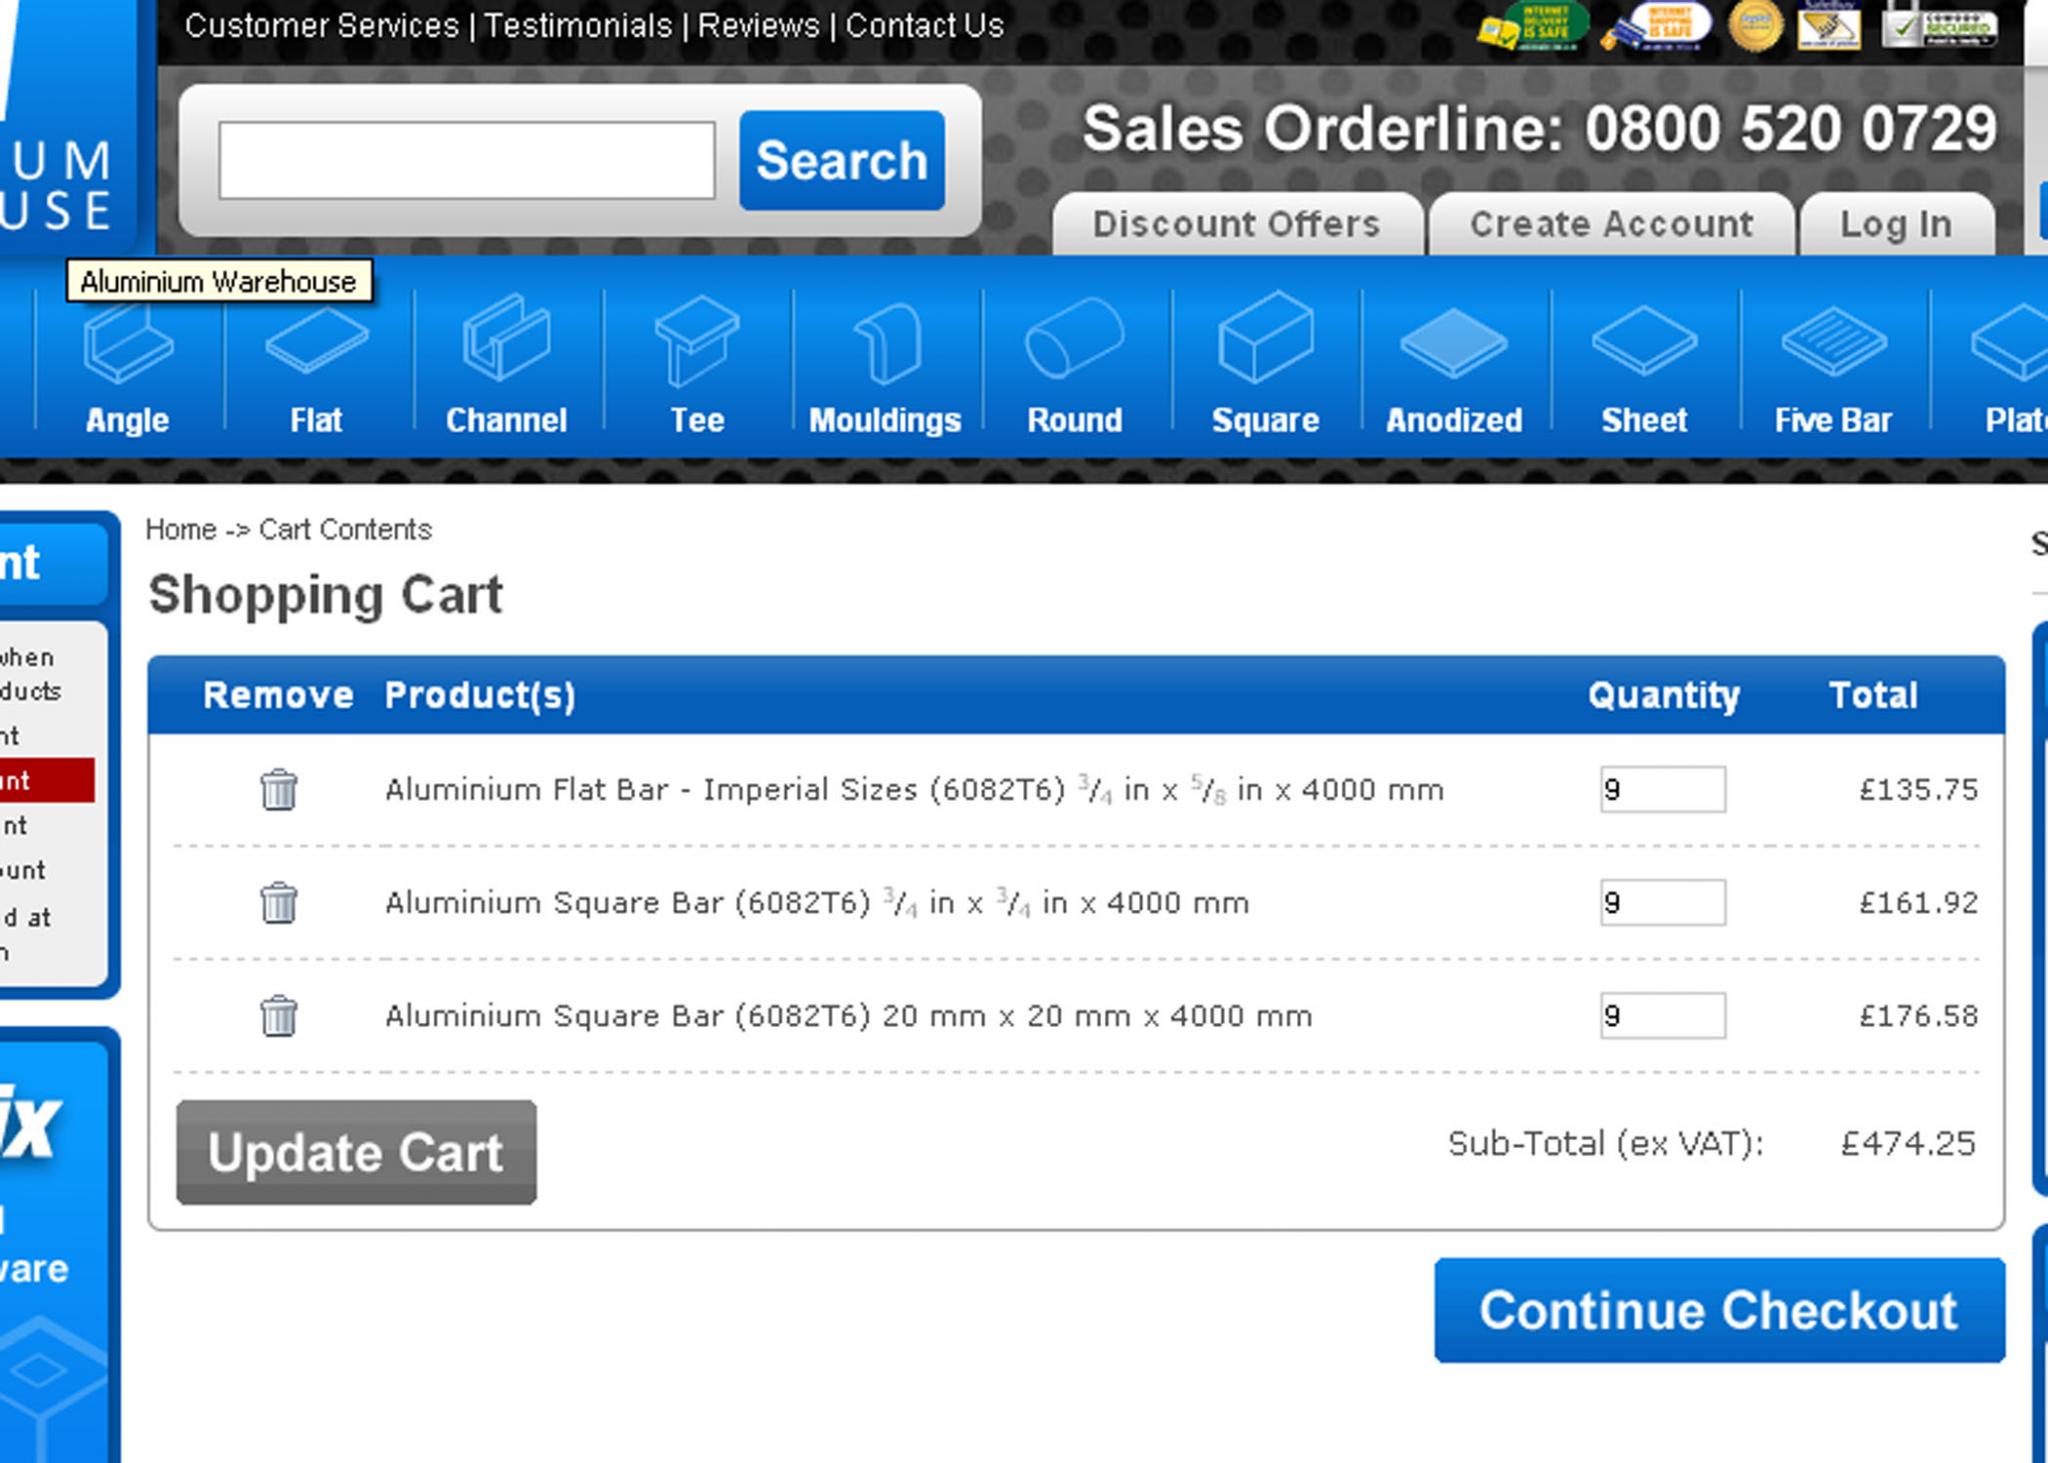Click the Discount Offers tab
This screenshot has height=1463, width=2048.
(x=1236, y=225)
